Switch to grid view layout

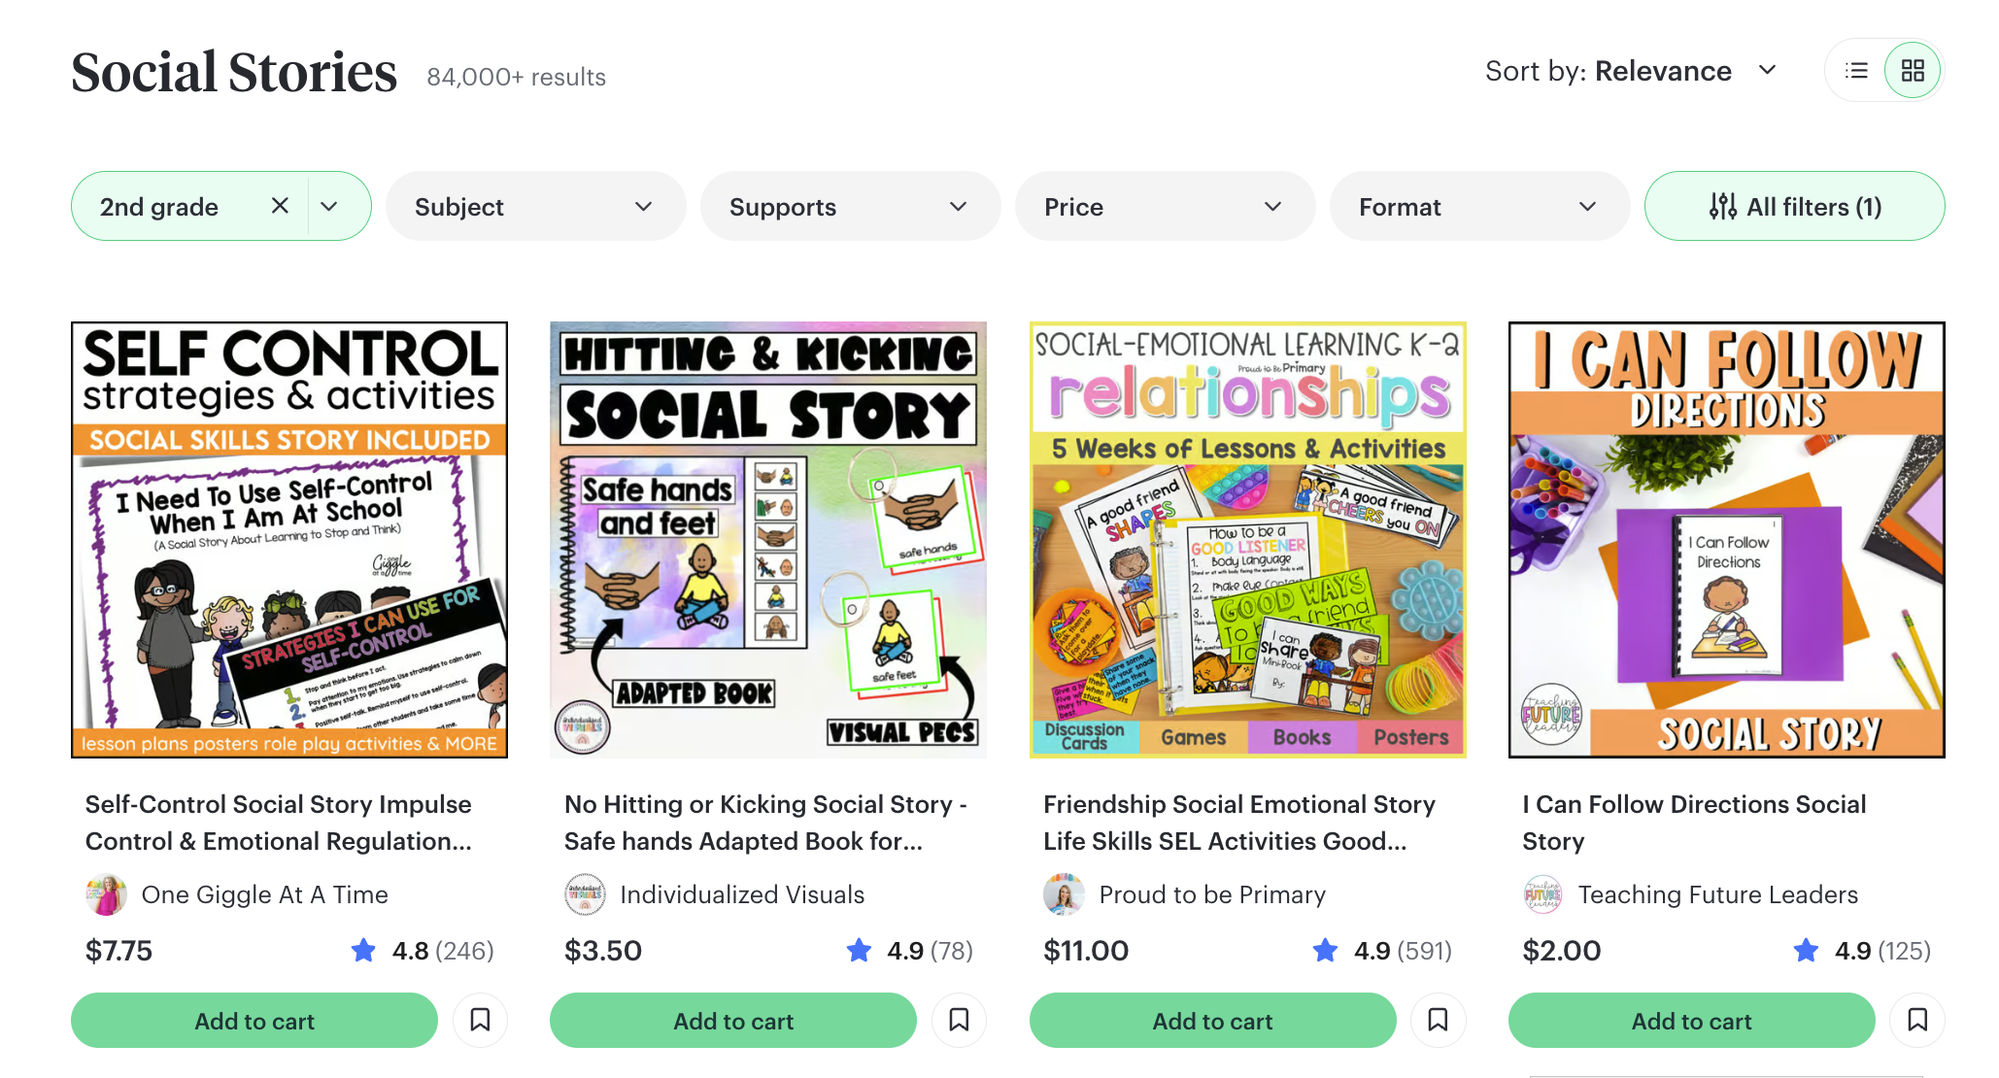[x=1912, y=71]
